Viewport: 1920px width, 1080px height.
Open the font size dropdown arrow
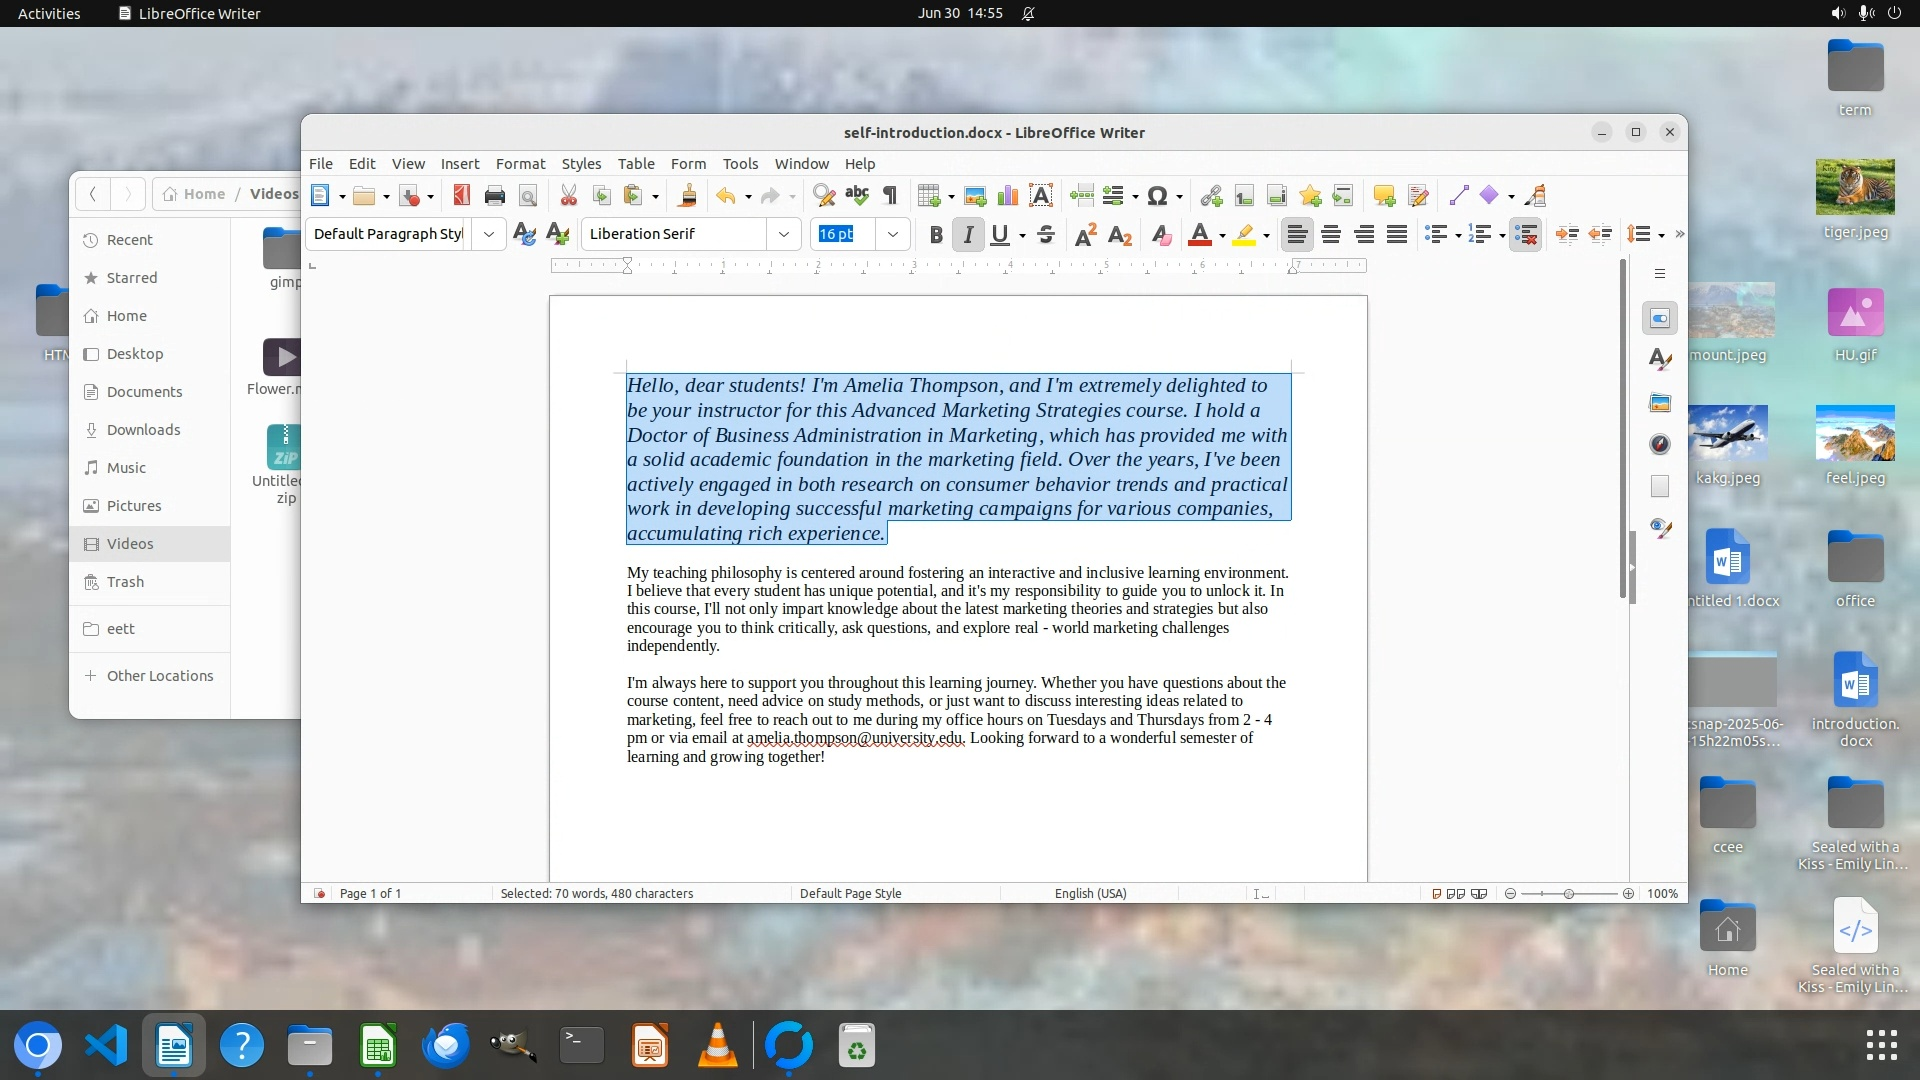point(893,234)
